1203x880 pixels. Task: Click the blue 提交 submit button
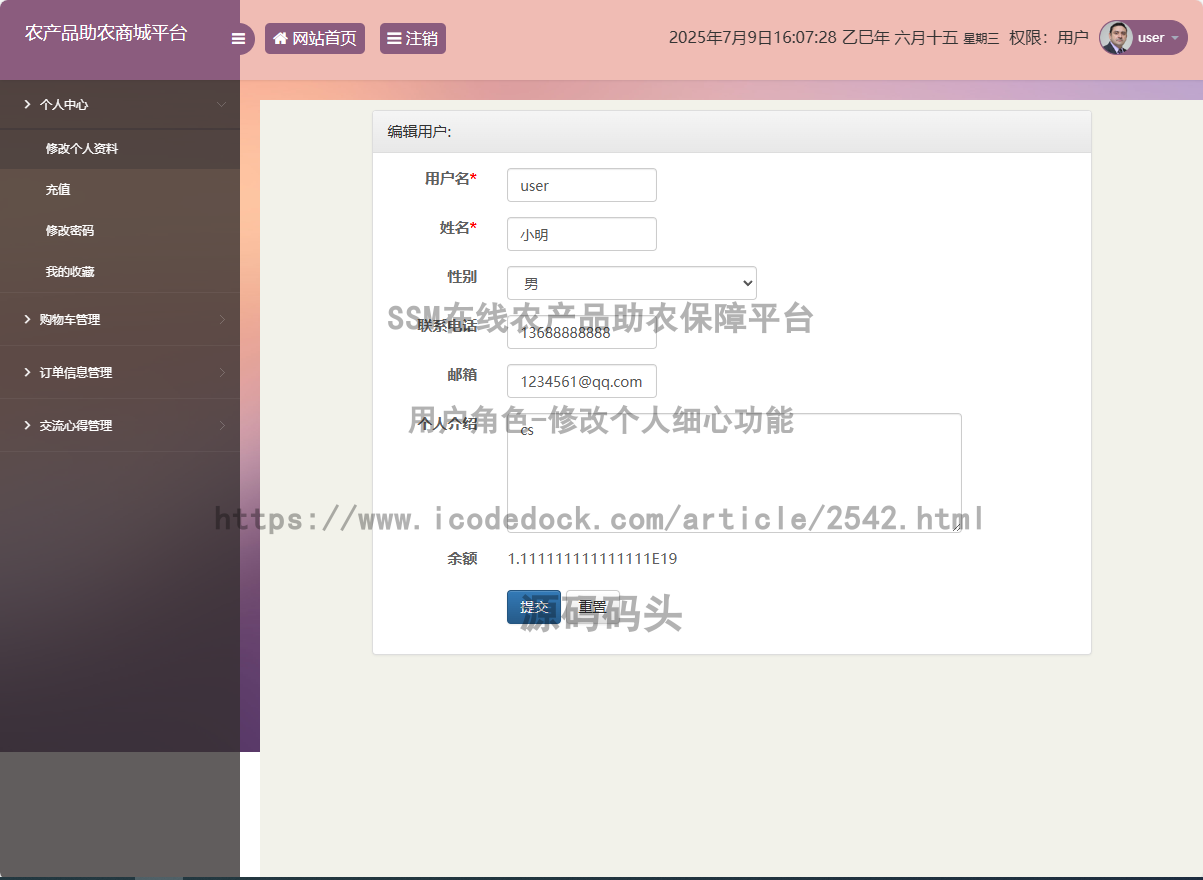click(534, 607)
